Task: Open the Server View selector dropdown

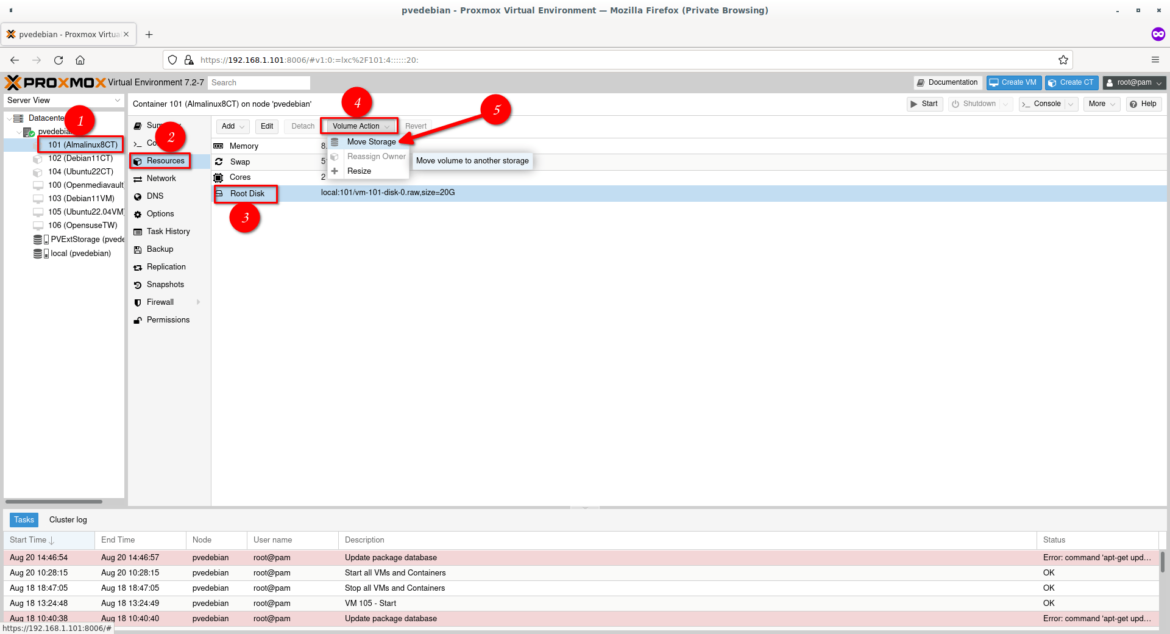Action: tap(63, 100)
